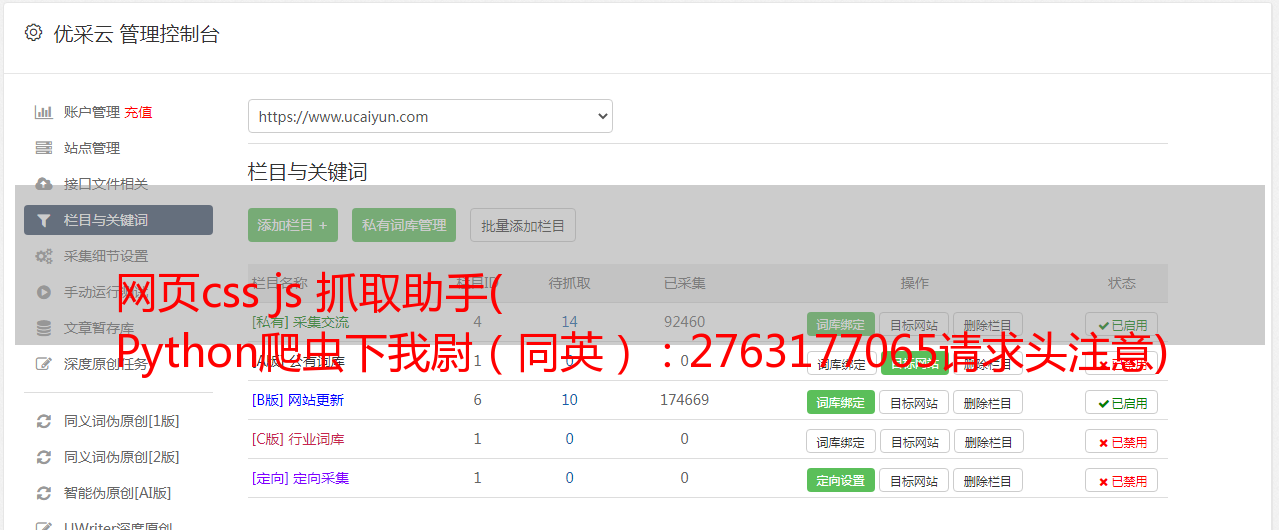Viewport: 1279px width, 530px height.
Task: Click the play icon for 手动运行
Action: (x=44, y=292)
